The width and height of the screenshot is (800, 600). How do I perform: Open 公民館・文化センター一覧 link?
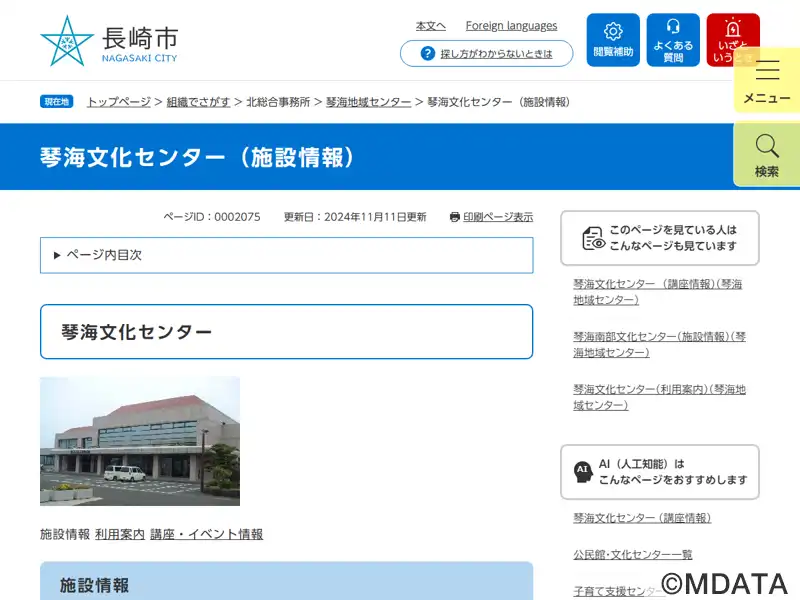point(633,554)
